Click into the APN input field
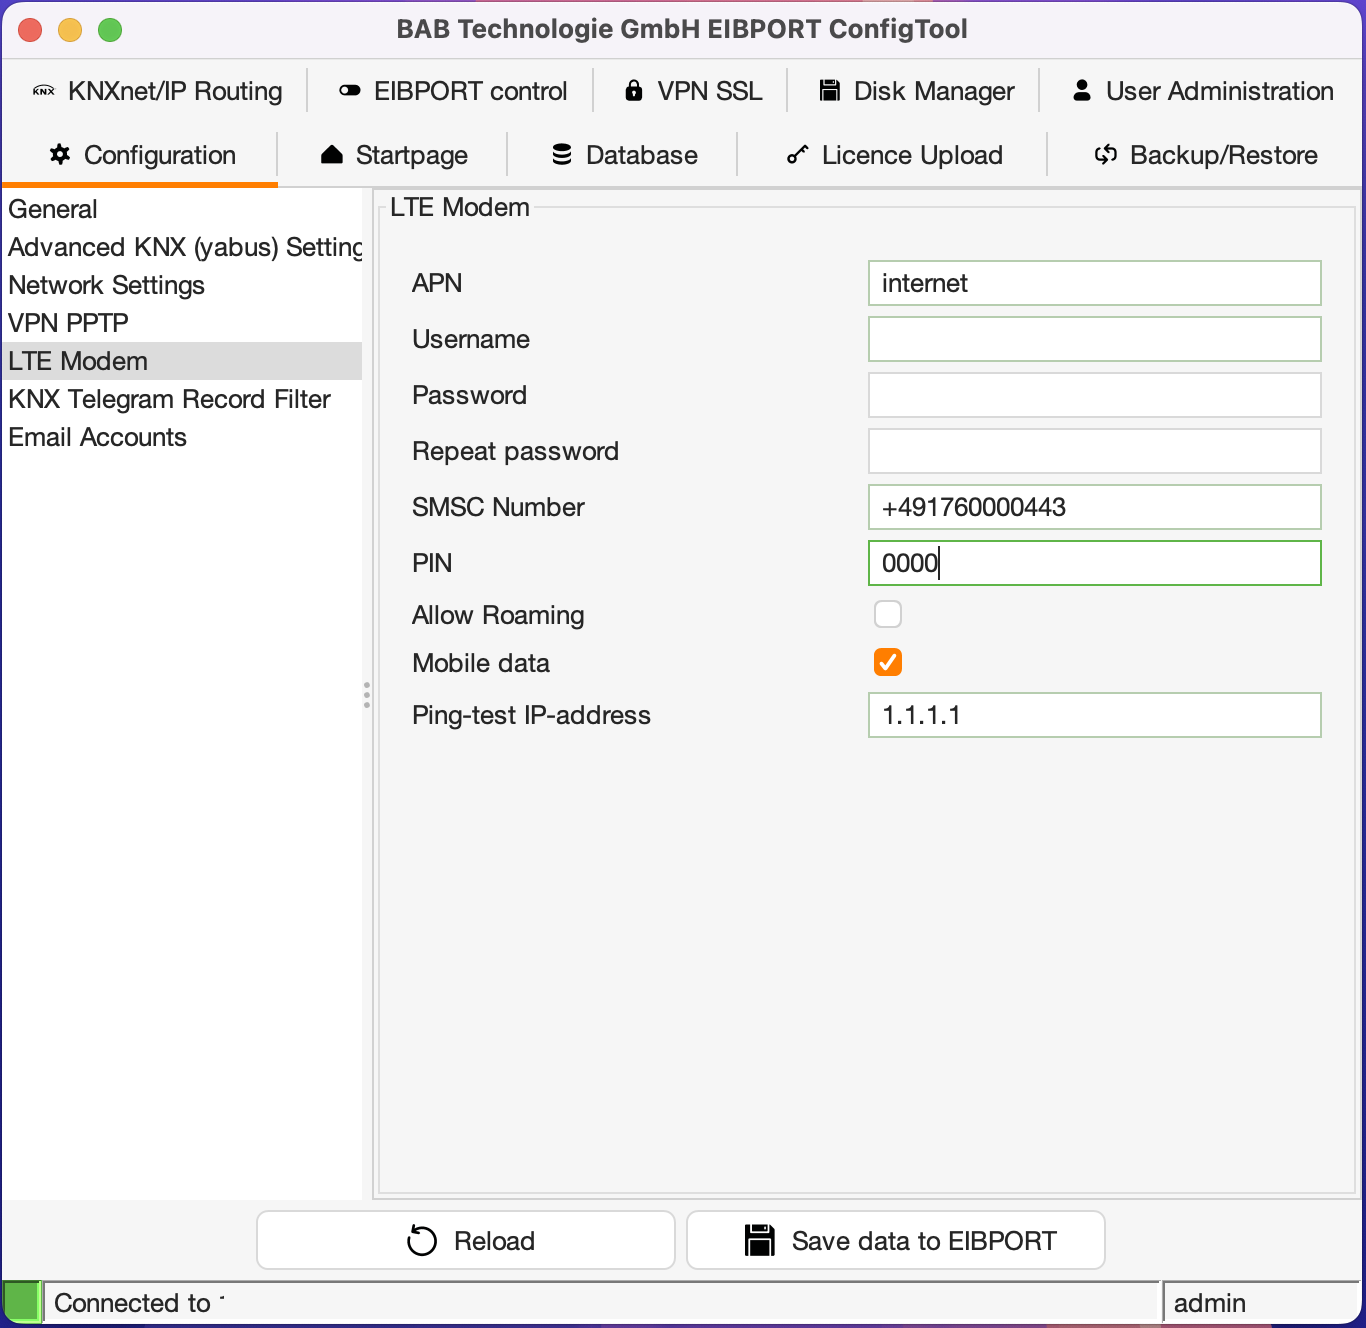The width and height of the screenshot is (1366, 1328). [x=1094, y=283]
